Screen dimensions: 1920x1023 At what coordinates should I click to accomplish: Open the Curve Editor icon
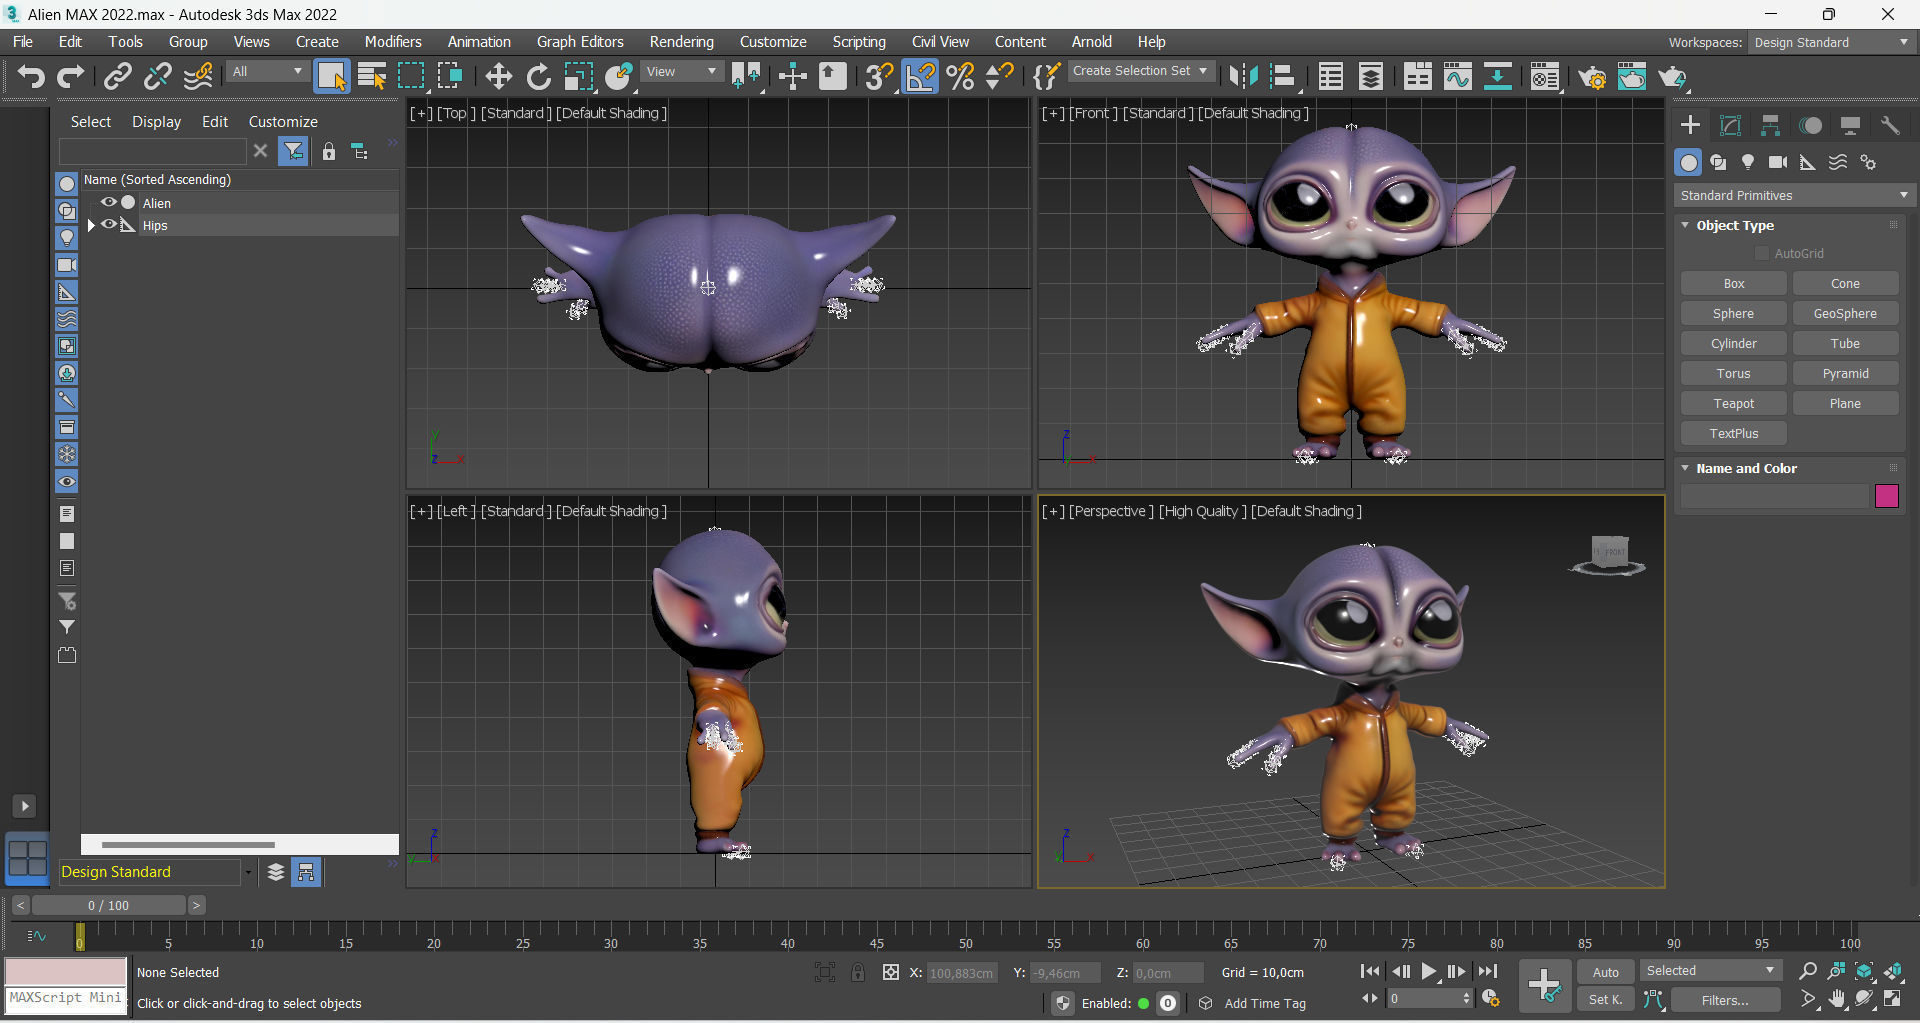tap(1457, 77)
